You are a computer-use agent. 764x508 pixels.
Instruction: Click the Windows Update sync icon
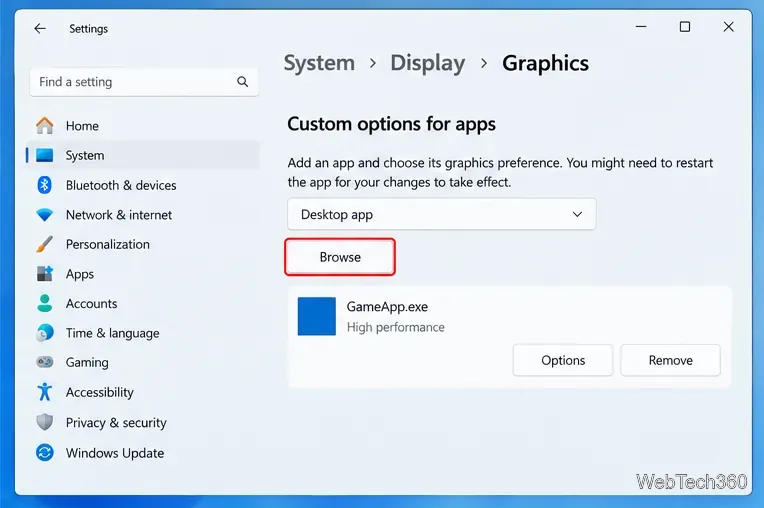[x=45, y=453]
